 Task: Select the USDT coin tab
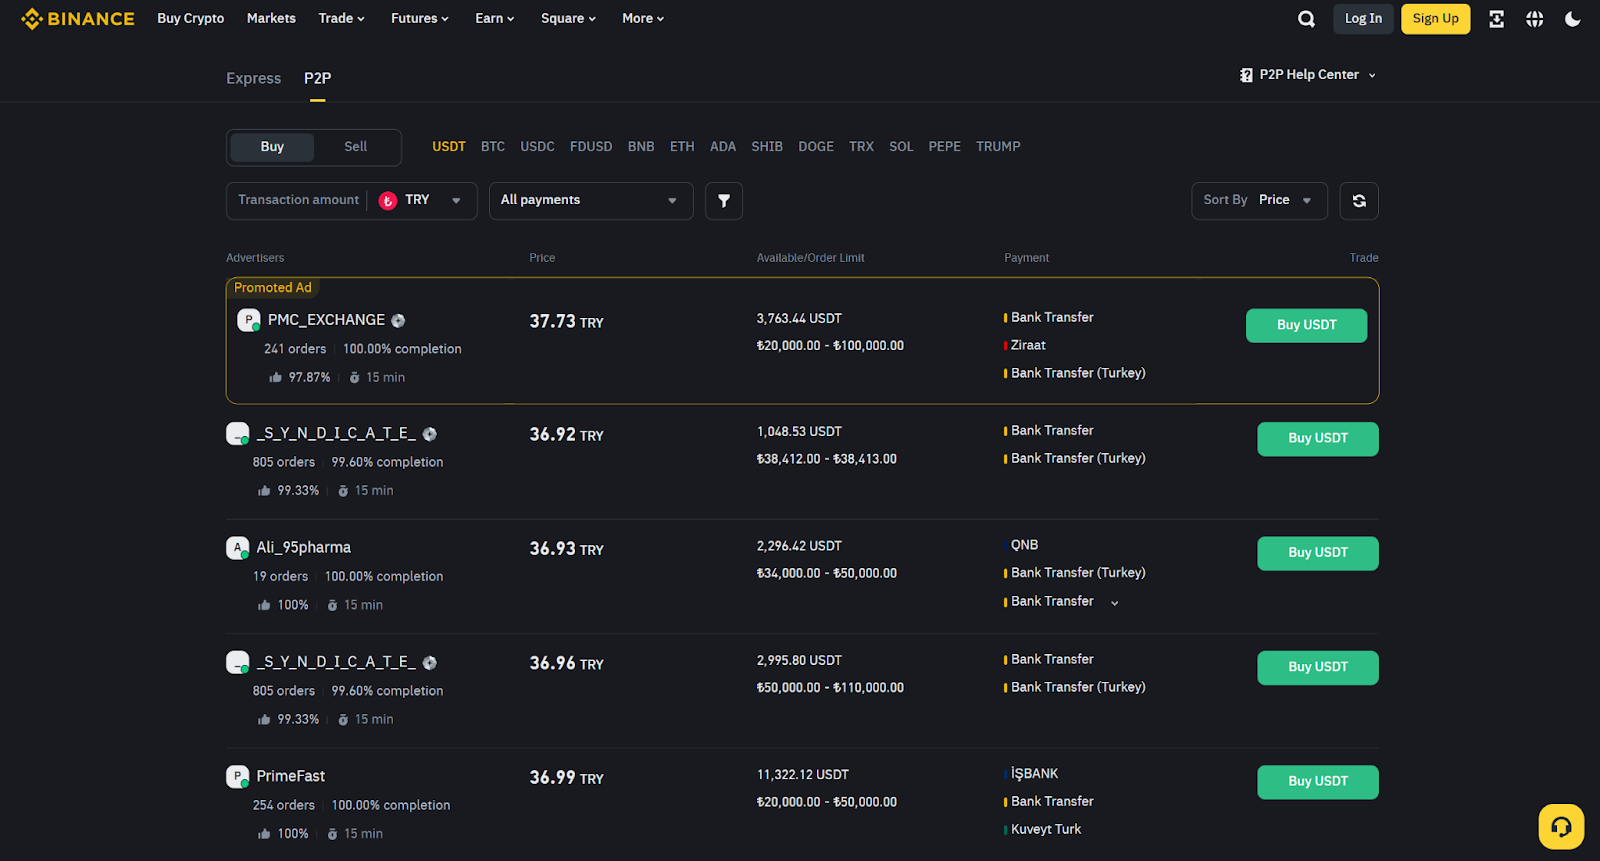449,147
